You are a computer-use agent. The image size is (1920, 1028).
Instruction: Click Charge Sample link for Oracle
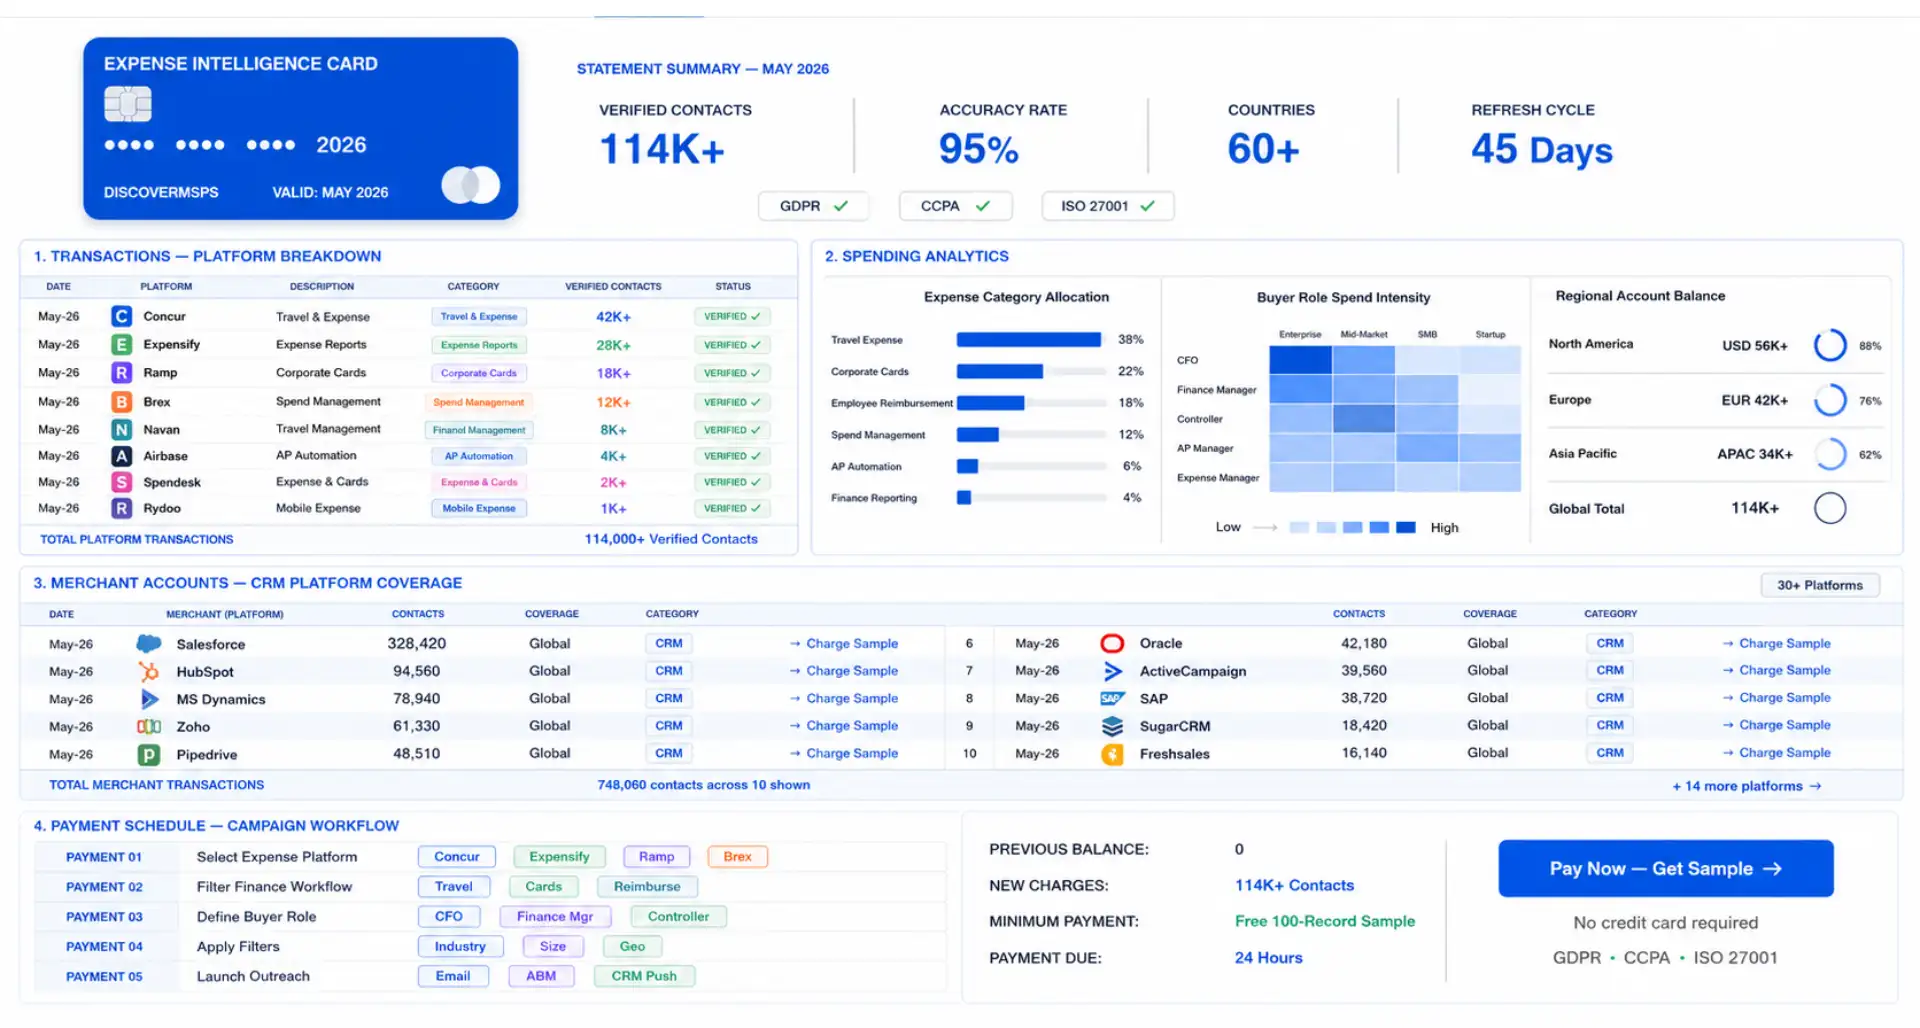pyautogui.click(x=1776, y=643)
